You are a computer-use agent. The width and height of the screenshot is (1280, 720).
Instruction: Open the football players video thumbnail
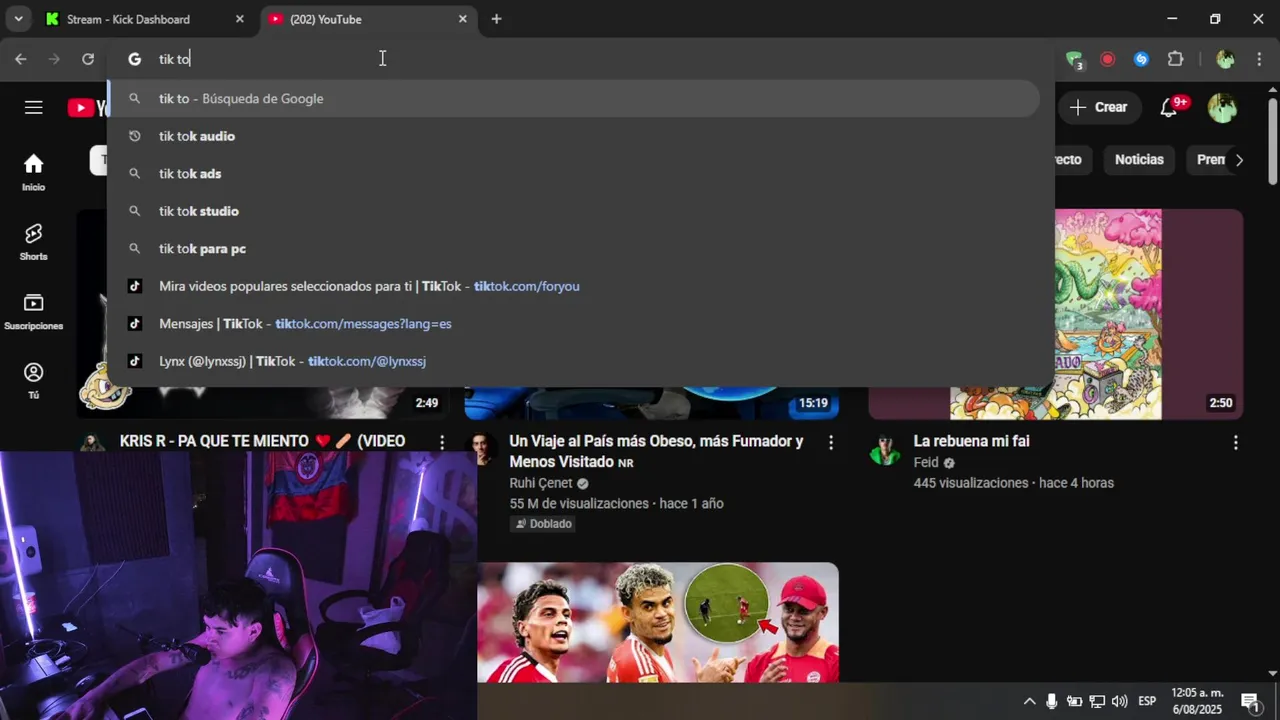[658, 622]
